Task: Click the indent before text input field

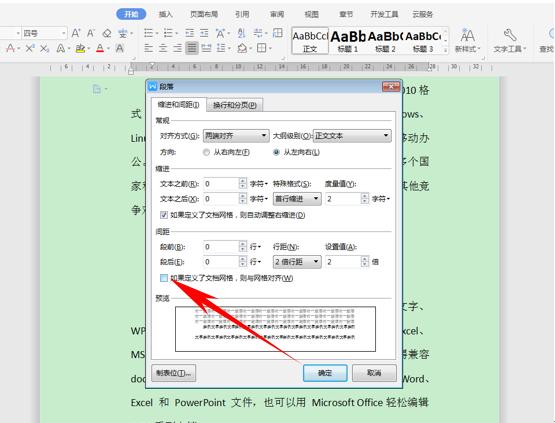Action: point(221,184)
